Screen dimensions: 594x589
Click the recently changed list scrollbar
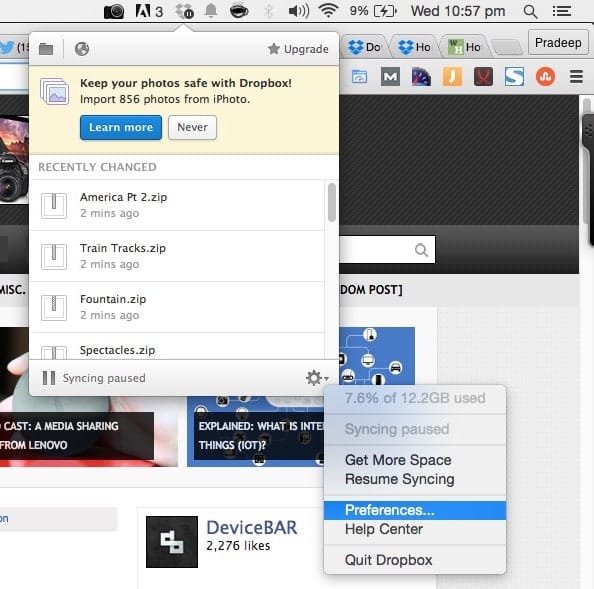coord(331,202)
